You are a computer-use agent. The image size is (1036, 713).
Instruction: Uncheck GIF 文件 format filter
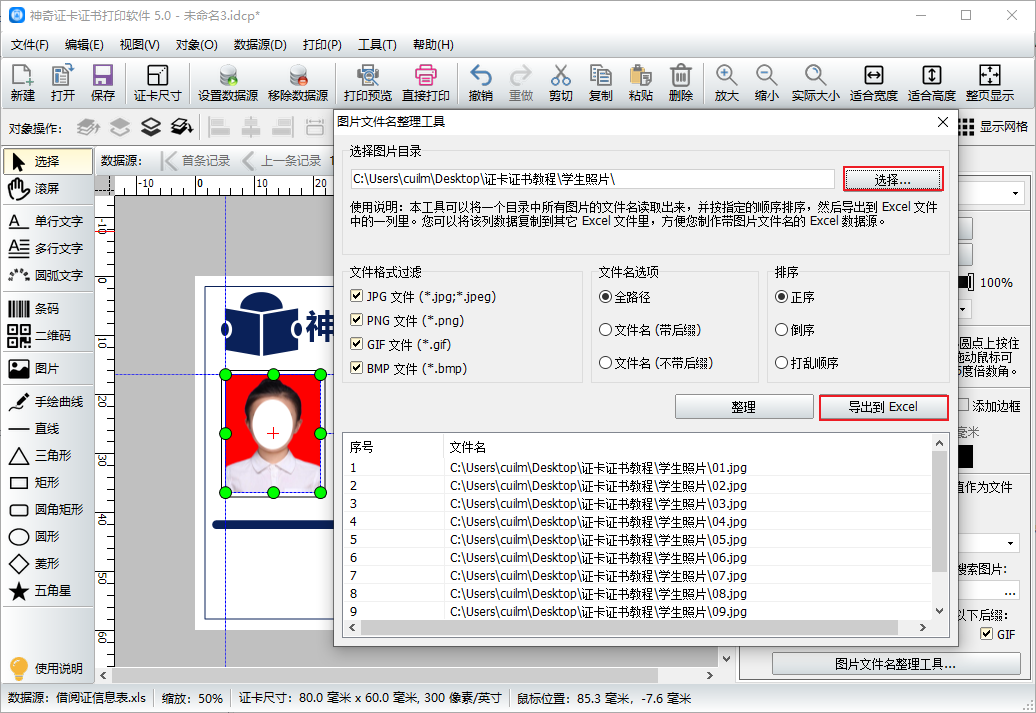tap(357, 344)
